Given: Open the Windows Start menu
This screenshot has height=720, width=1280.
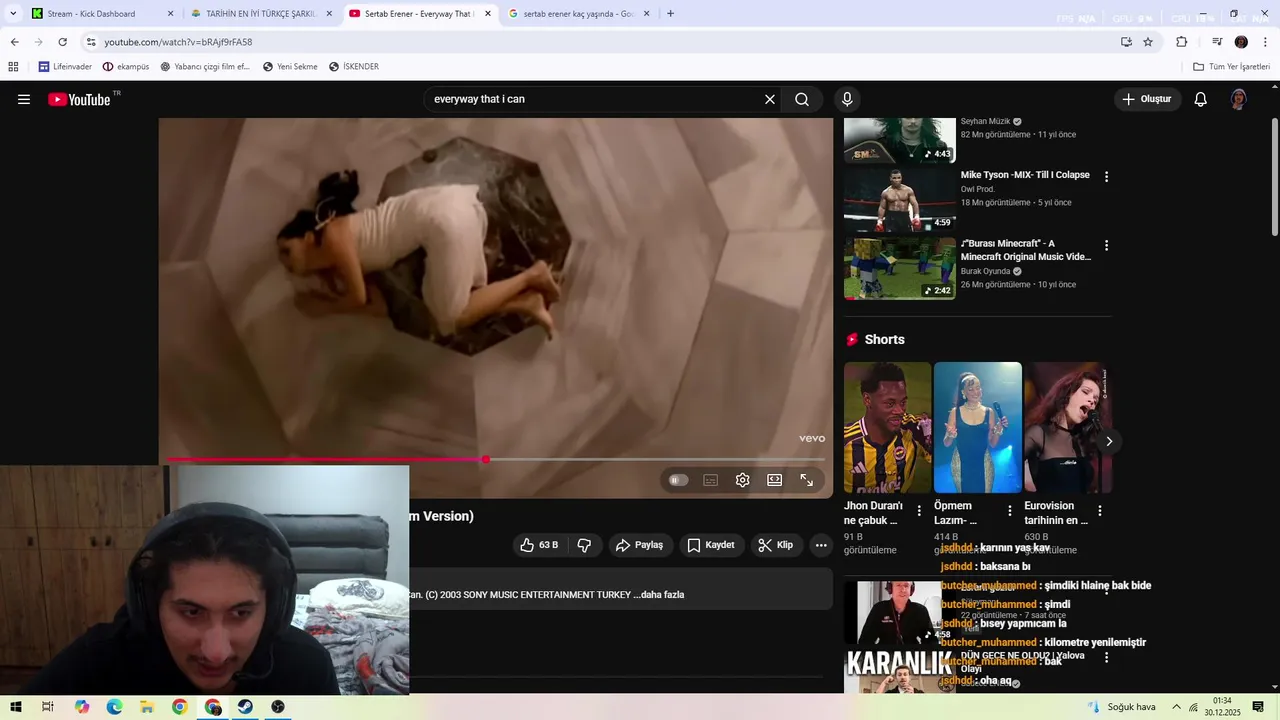Looking at the screenshot, I should click(x=15, y=707).
